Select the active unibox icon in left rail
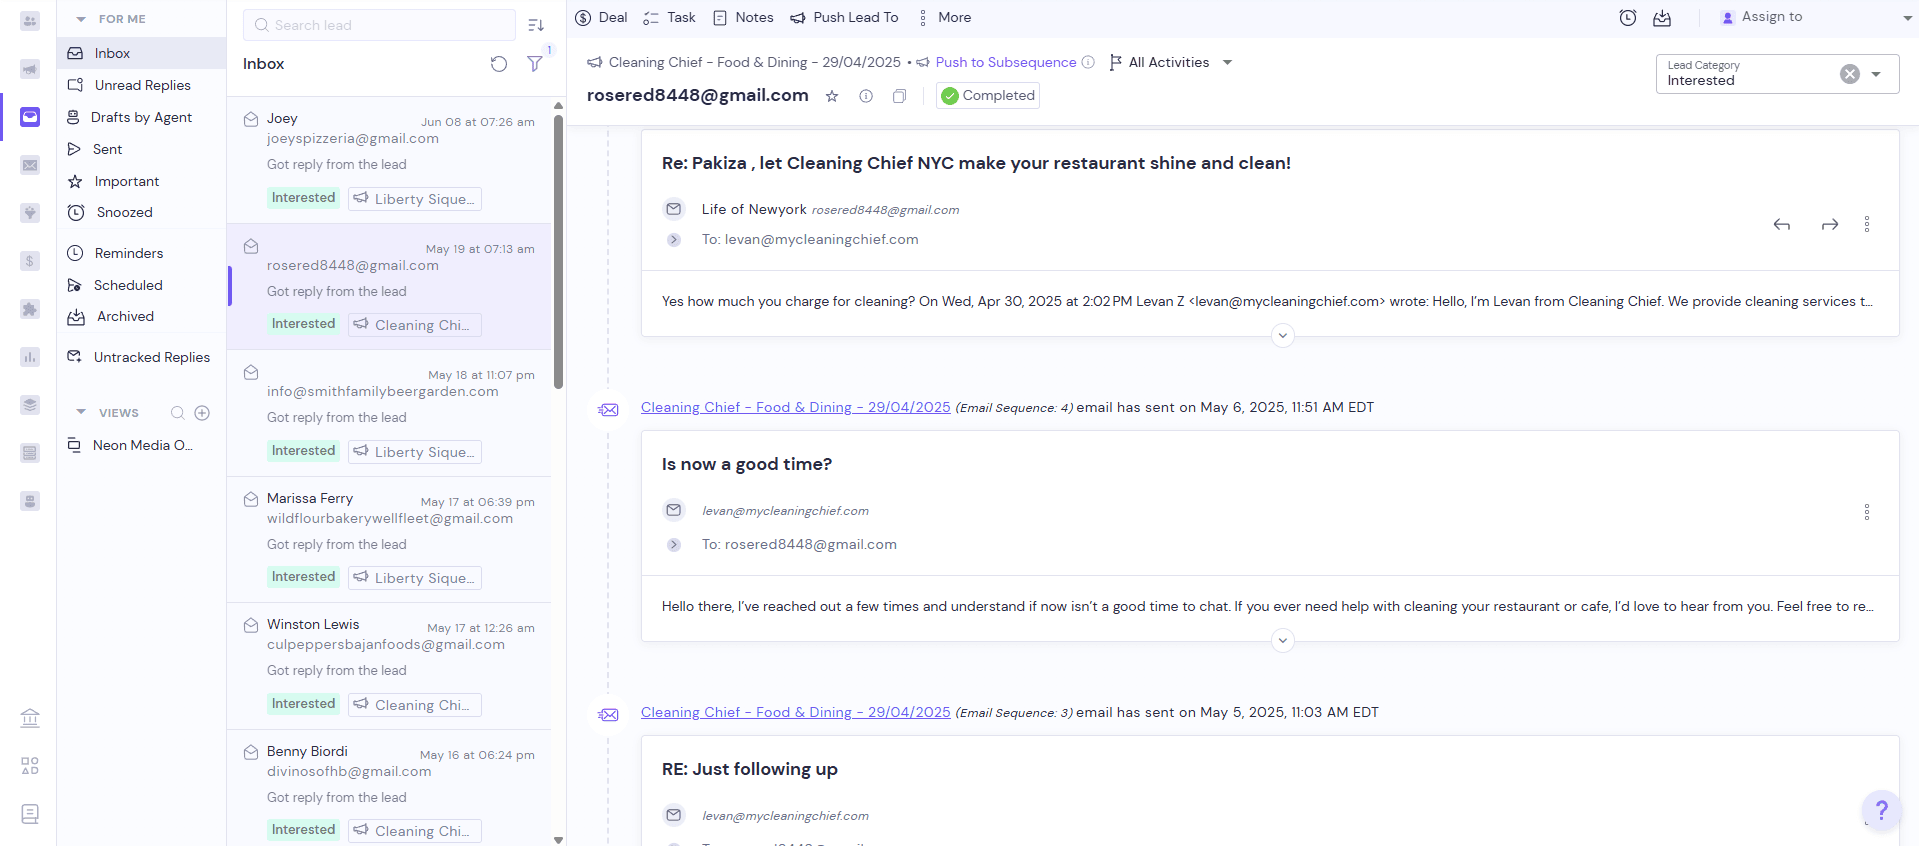 point(30,117)
